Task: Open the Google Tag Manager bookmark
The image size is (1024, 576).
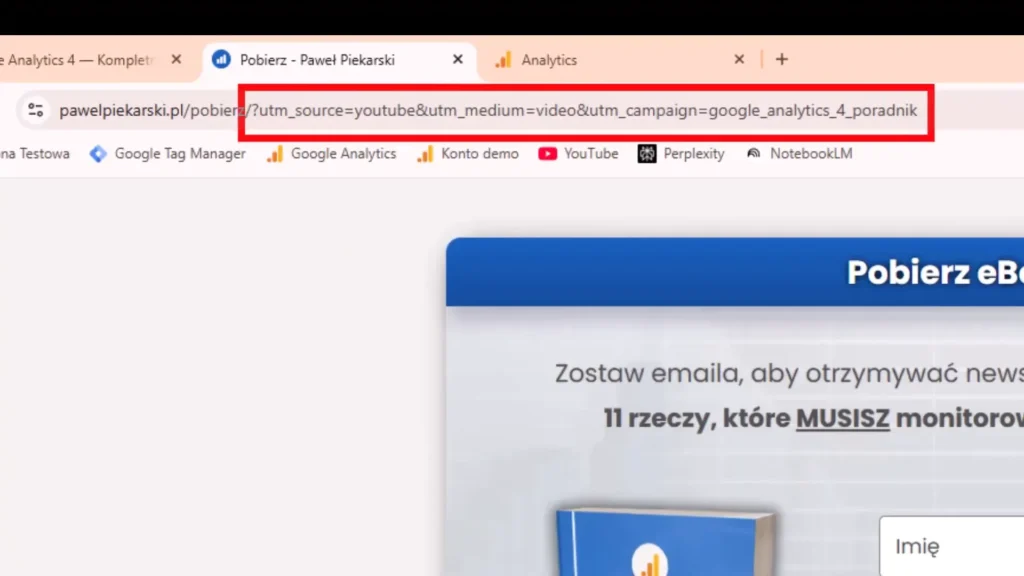Action: [168, 154]
